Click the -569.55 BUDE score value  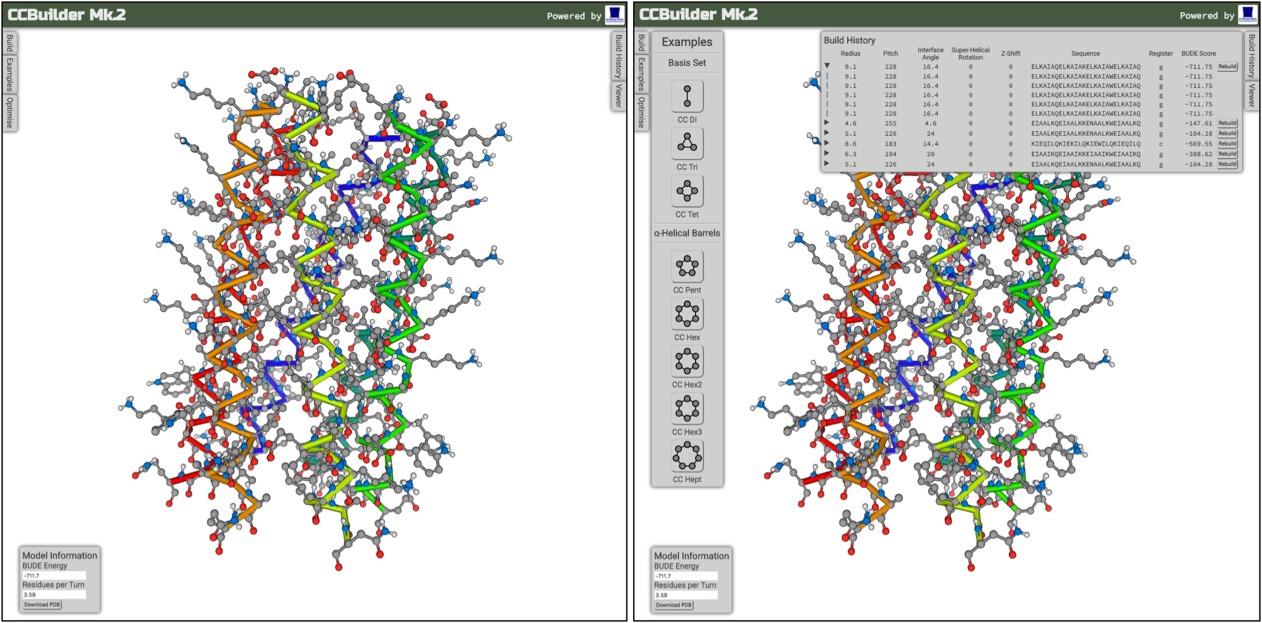pyautogui.click(x=1197, y=144)
